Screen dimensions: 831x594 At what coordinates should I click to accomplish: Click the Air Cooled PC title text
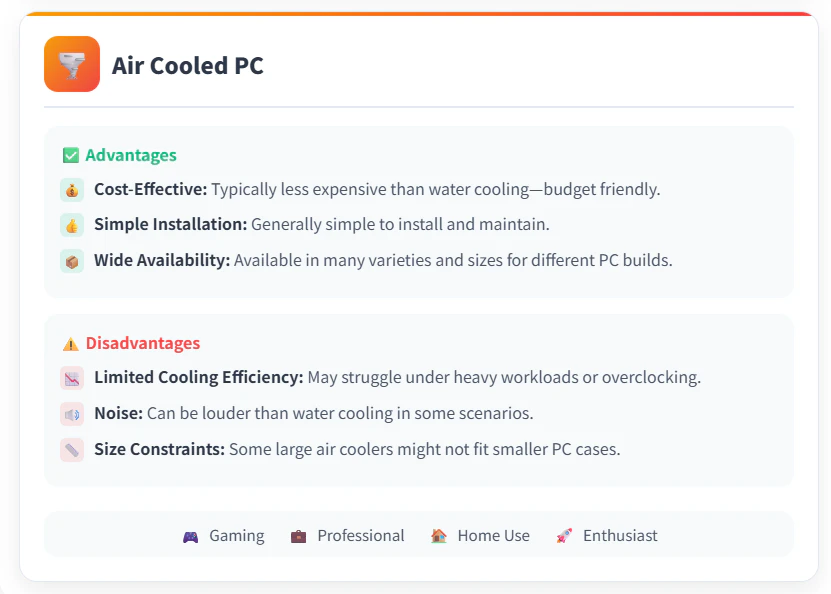(187, 65)
